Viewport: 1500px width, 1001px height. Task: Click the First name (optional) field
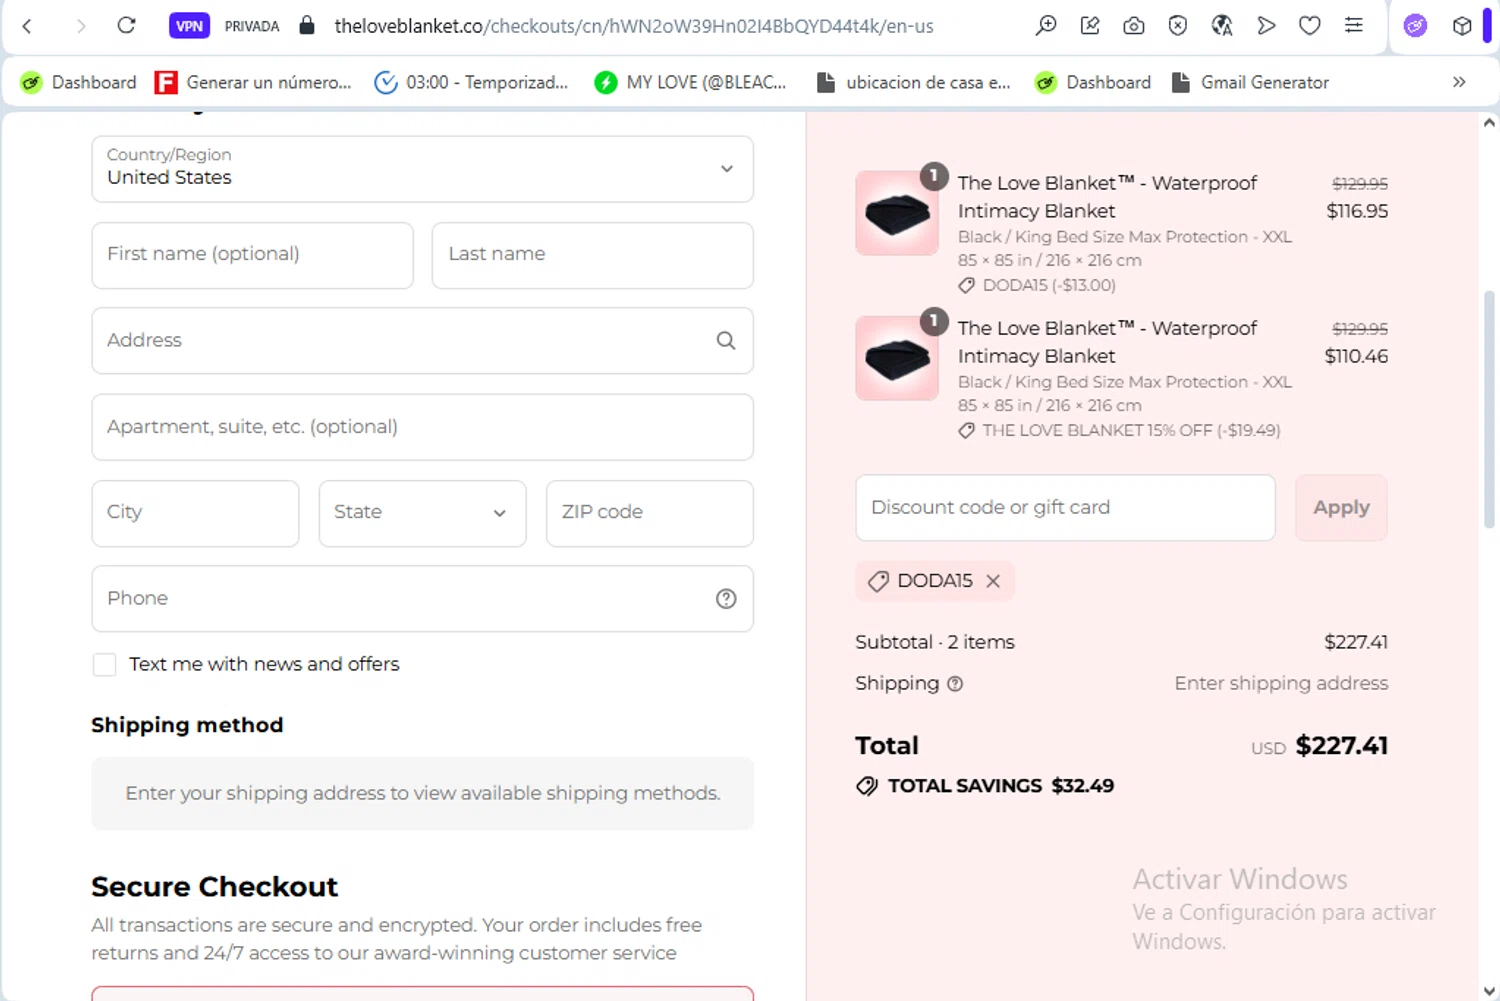click(252, 255)
